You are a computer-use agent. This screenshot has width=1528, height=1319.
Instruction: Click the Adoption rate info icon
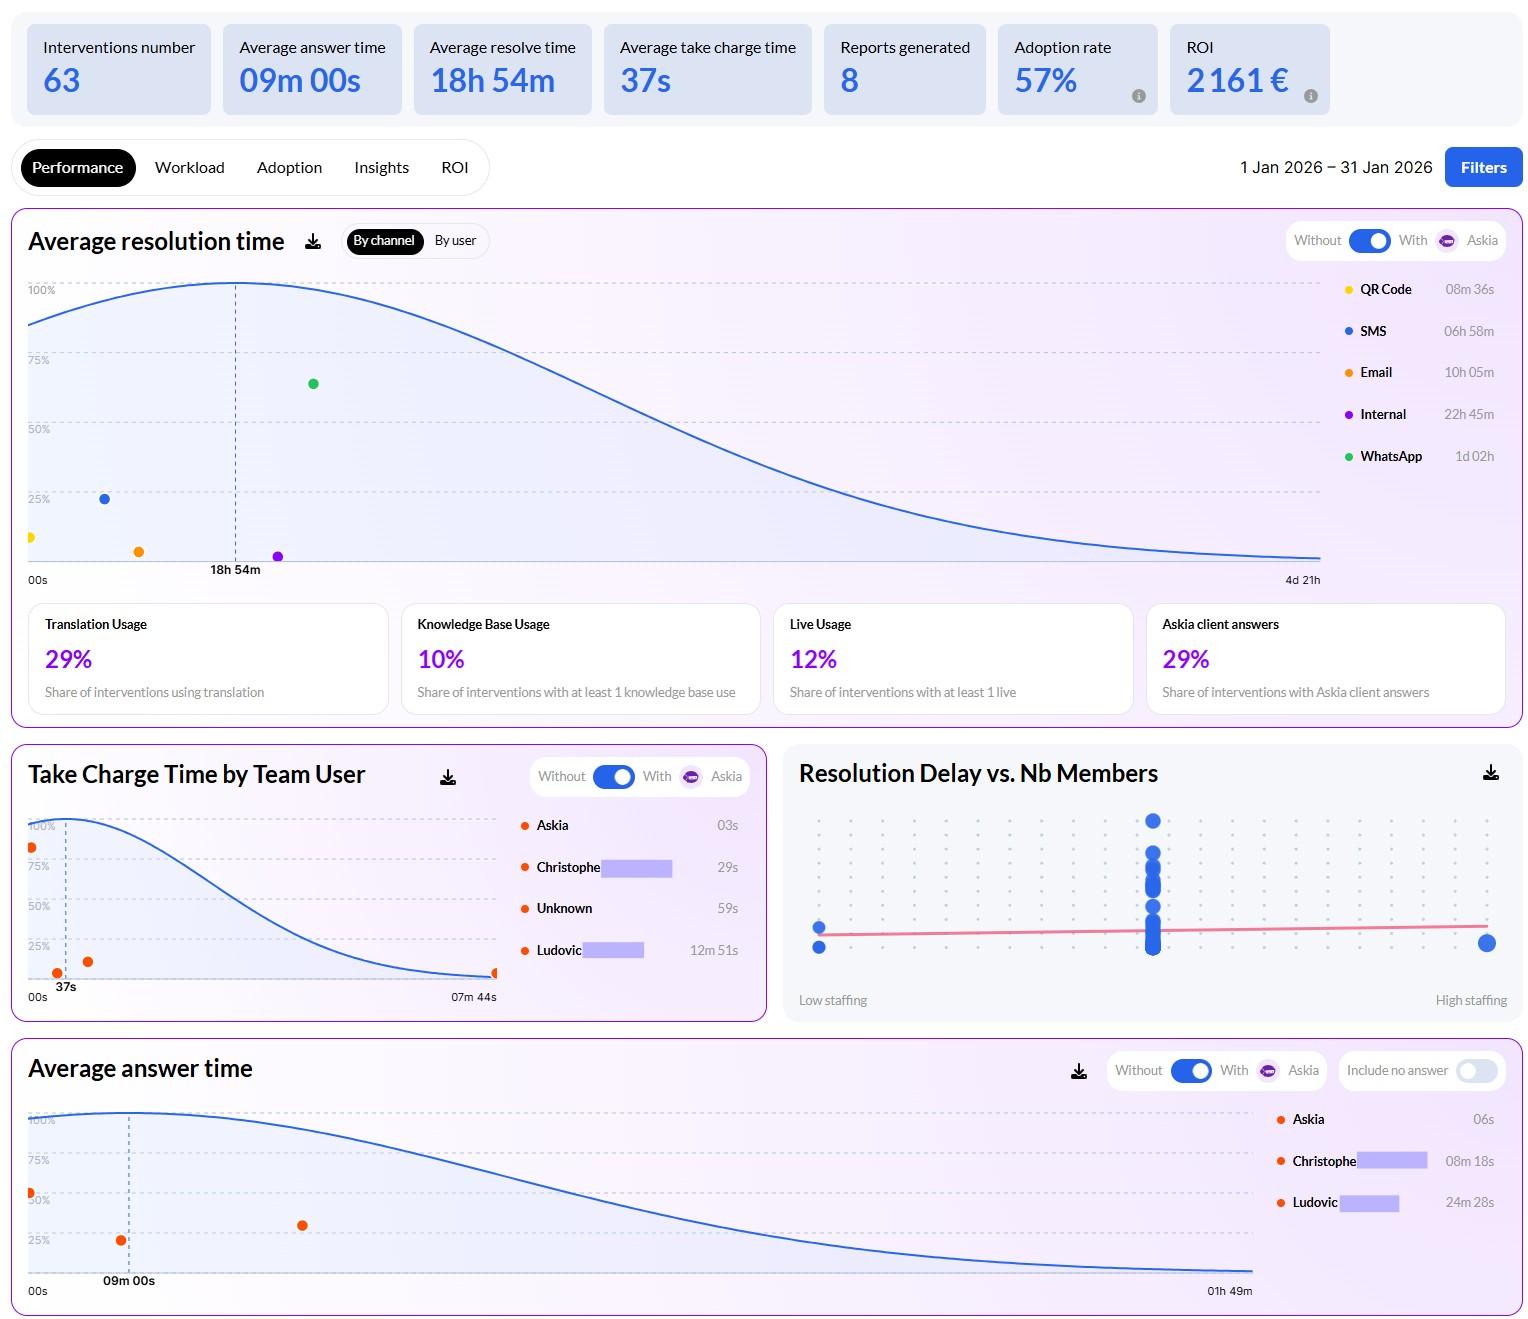click(x=1138, y=96)
